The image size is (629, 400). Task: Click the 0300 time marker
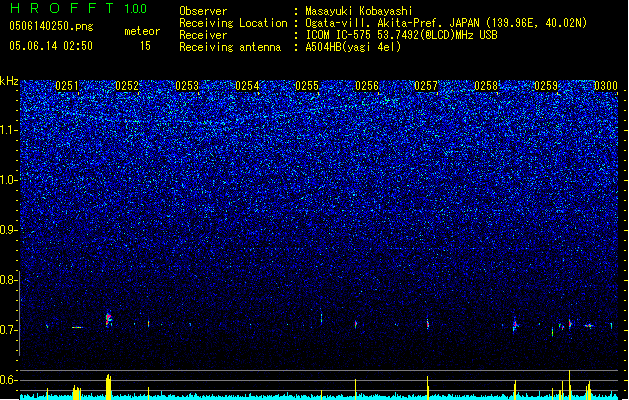click(606, 86)
